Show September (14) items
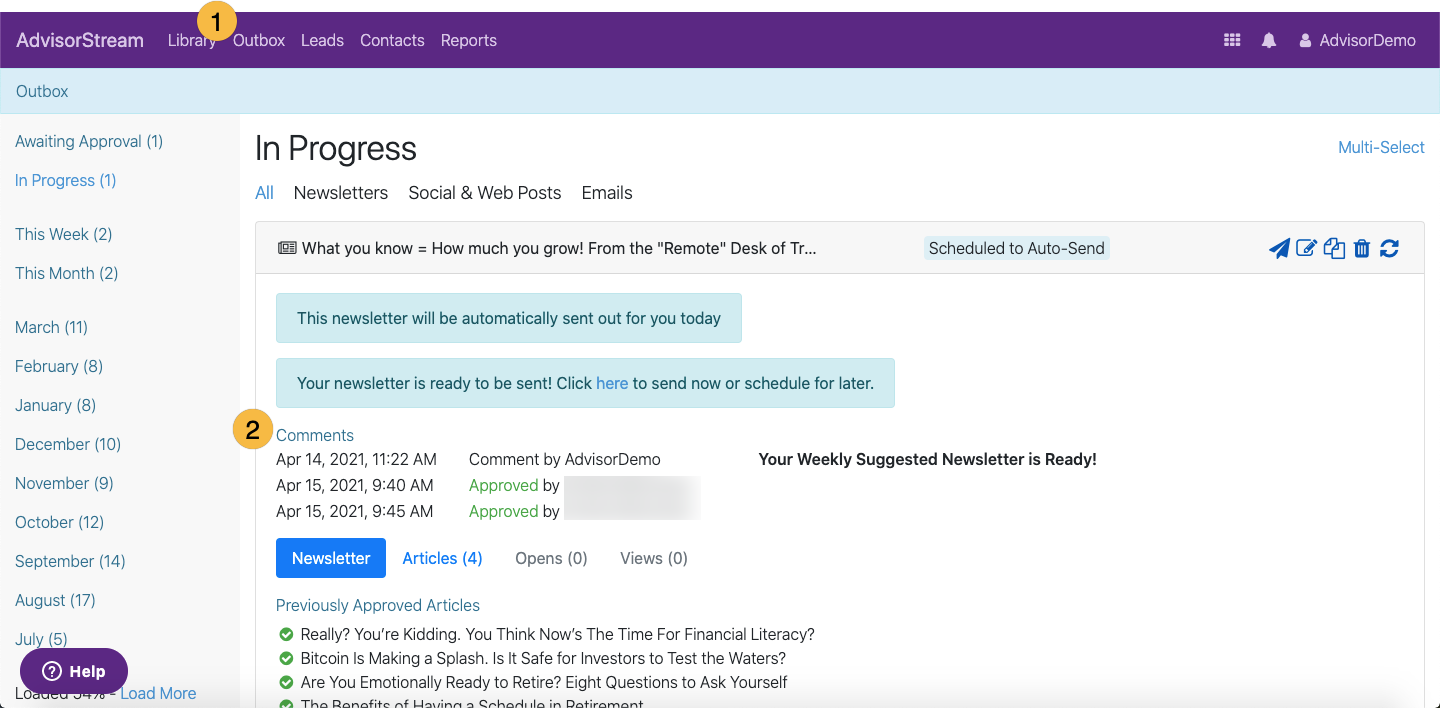The height and width of the screenshot is (708, 1440). coord(70,561)
